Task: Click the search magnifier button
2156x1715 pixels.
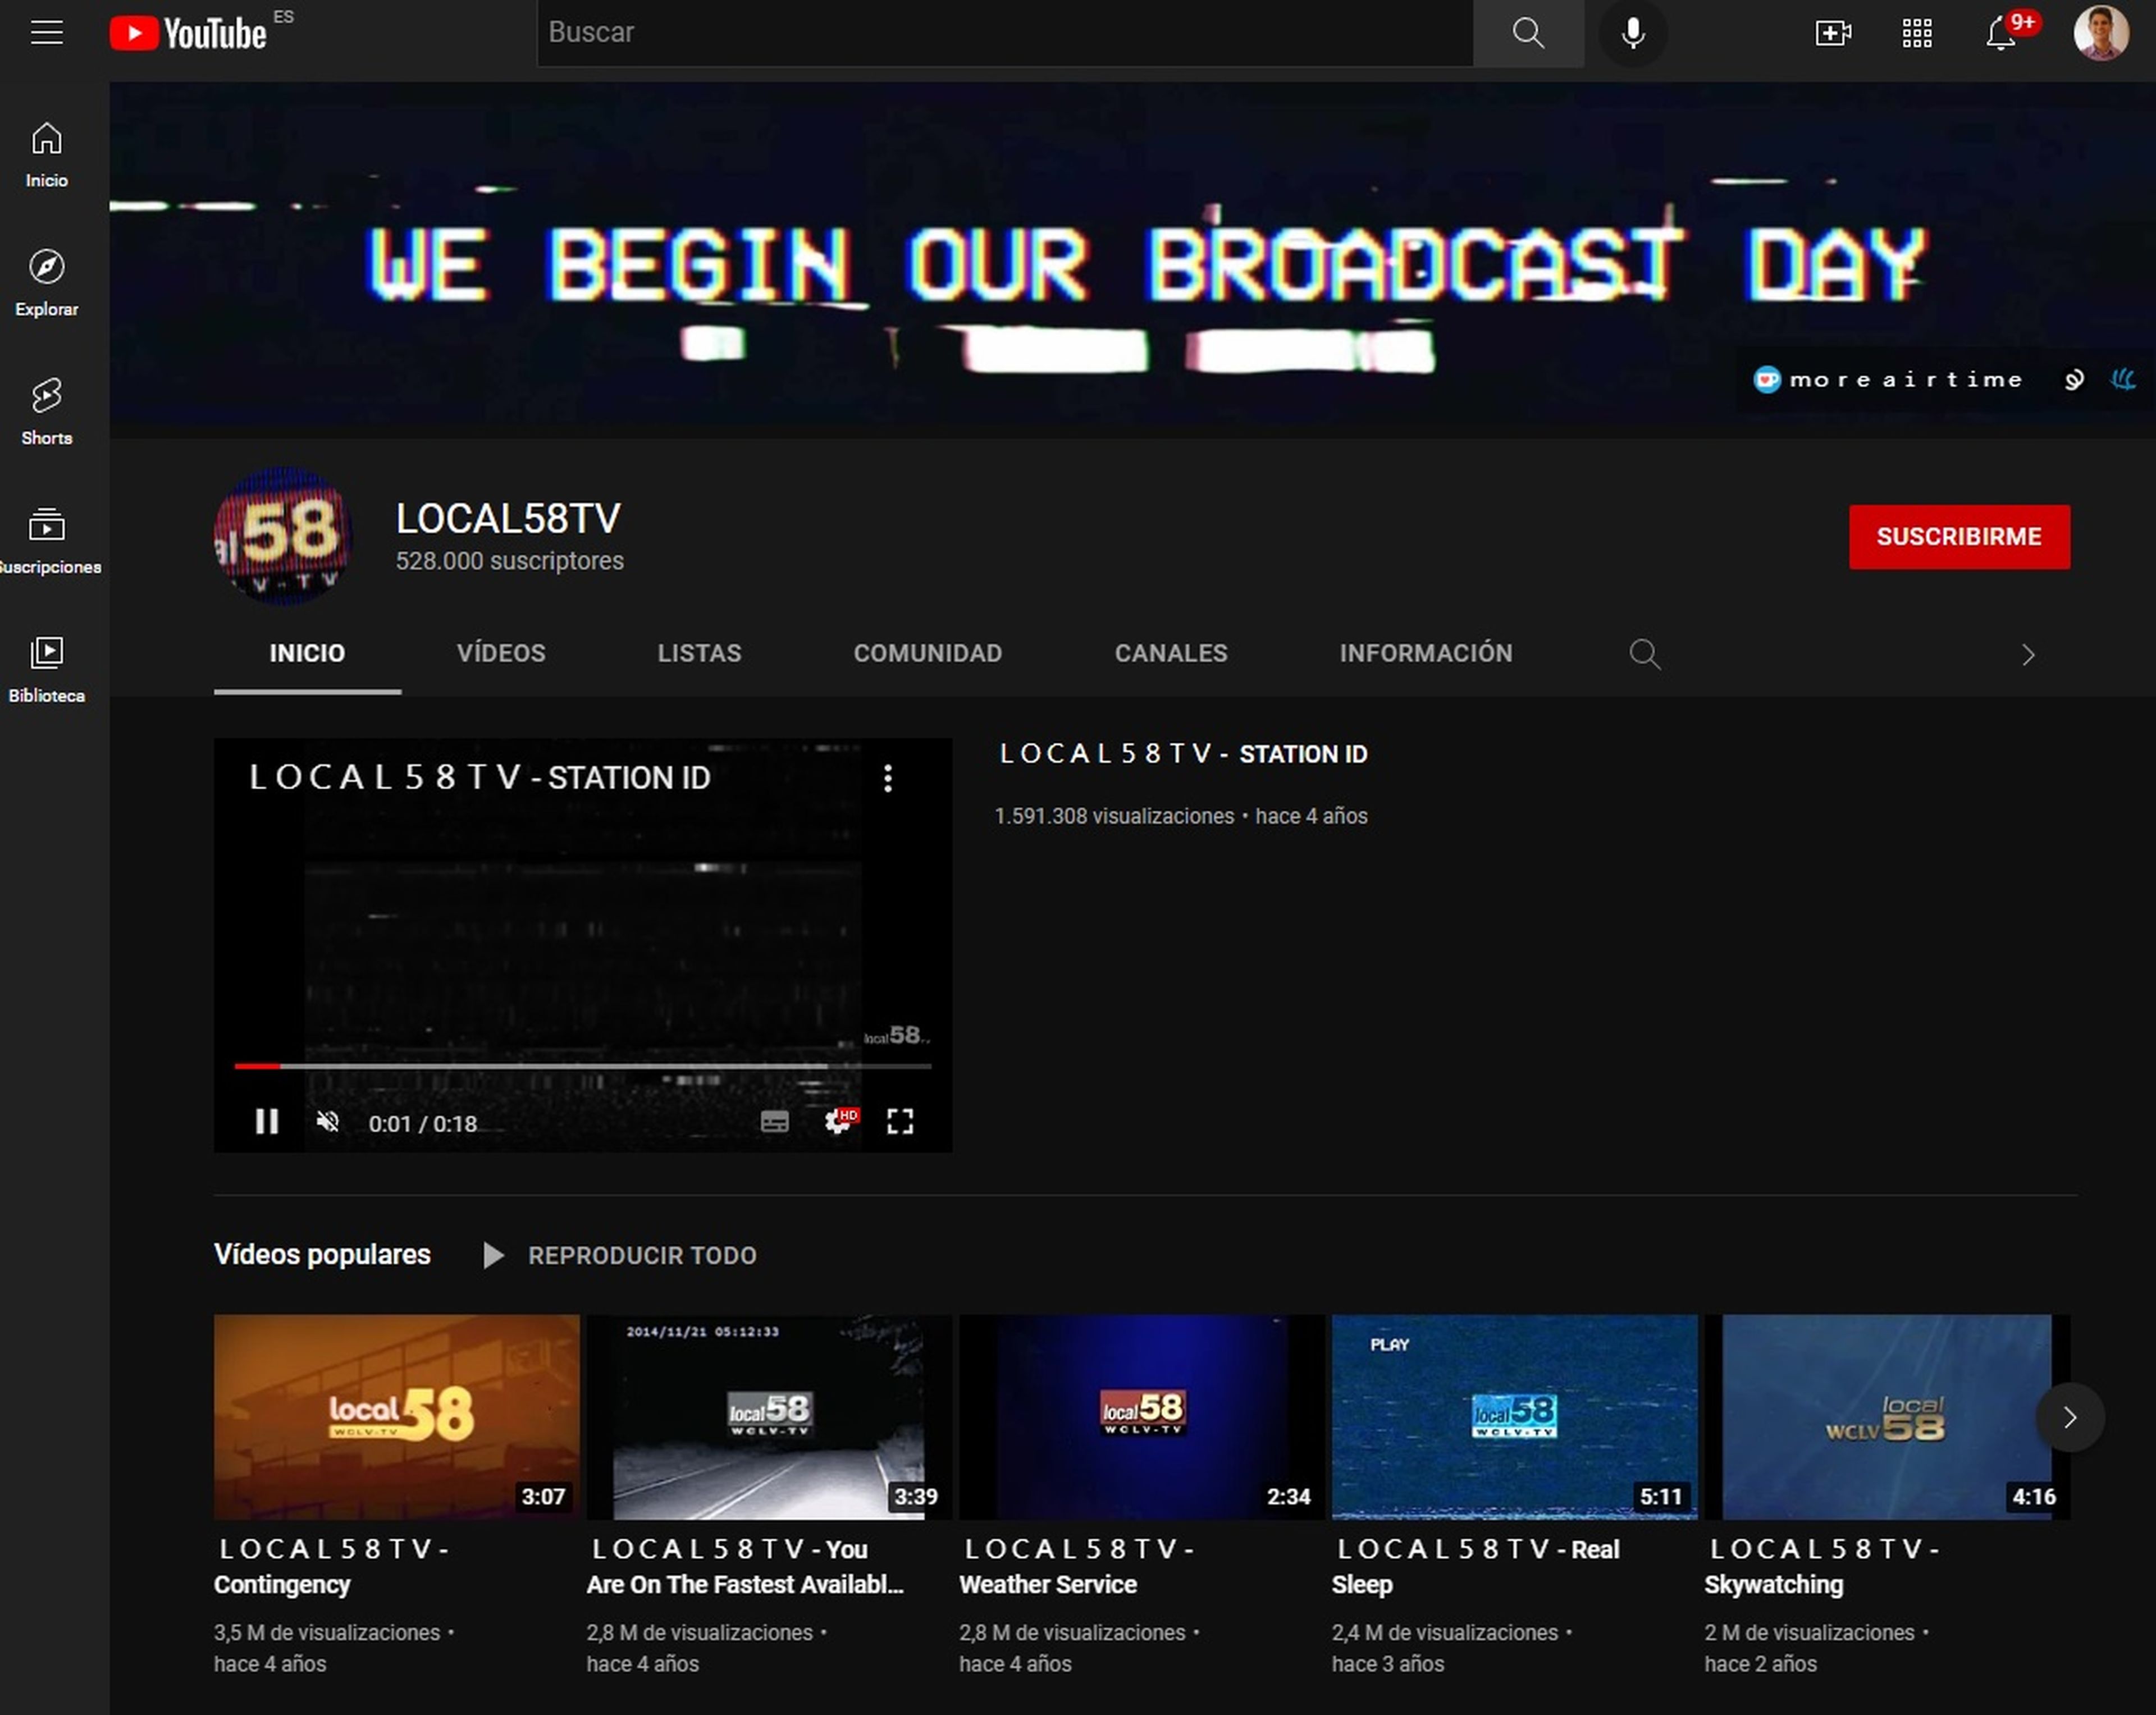Action: [x=1527, y=33]
